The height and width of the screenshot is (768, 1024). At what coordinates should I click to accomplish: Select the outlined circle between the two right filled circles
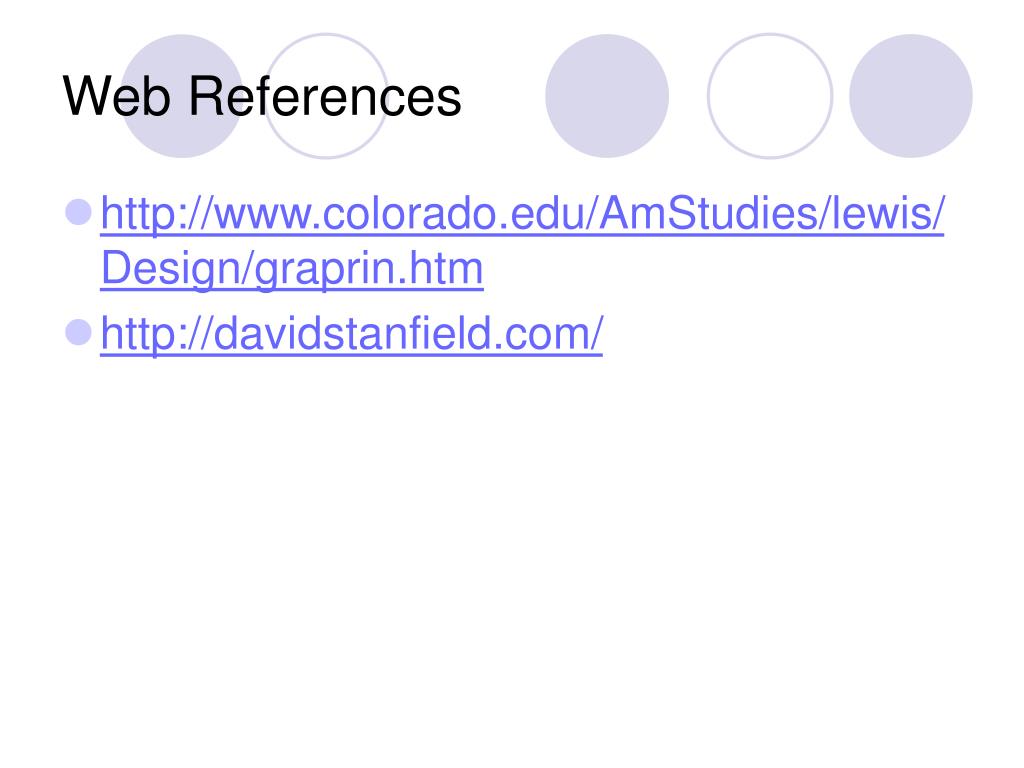point(770,96)
